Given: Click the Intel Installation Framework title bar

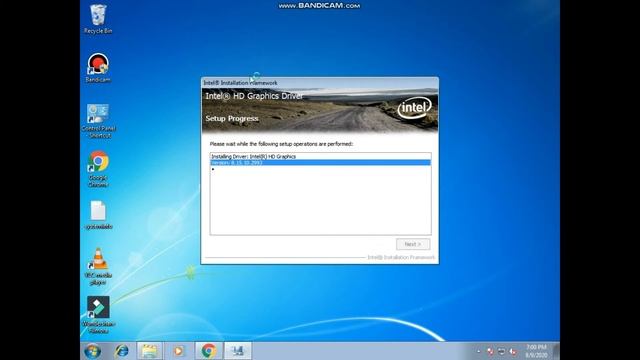Looking at the screenshot, I should (320, 83).
